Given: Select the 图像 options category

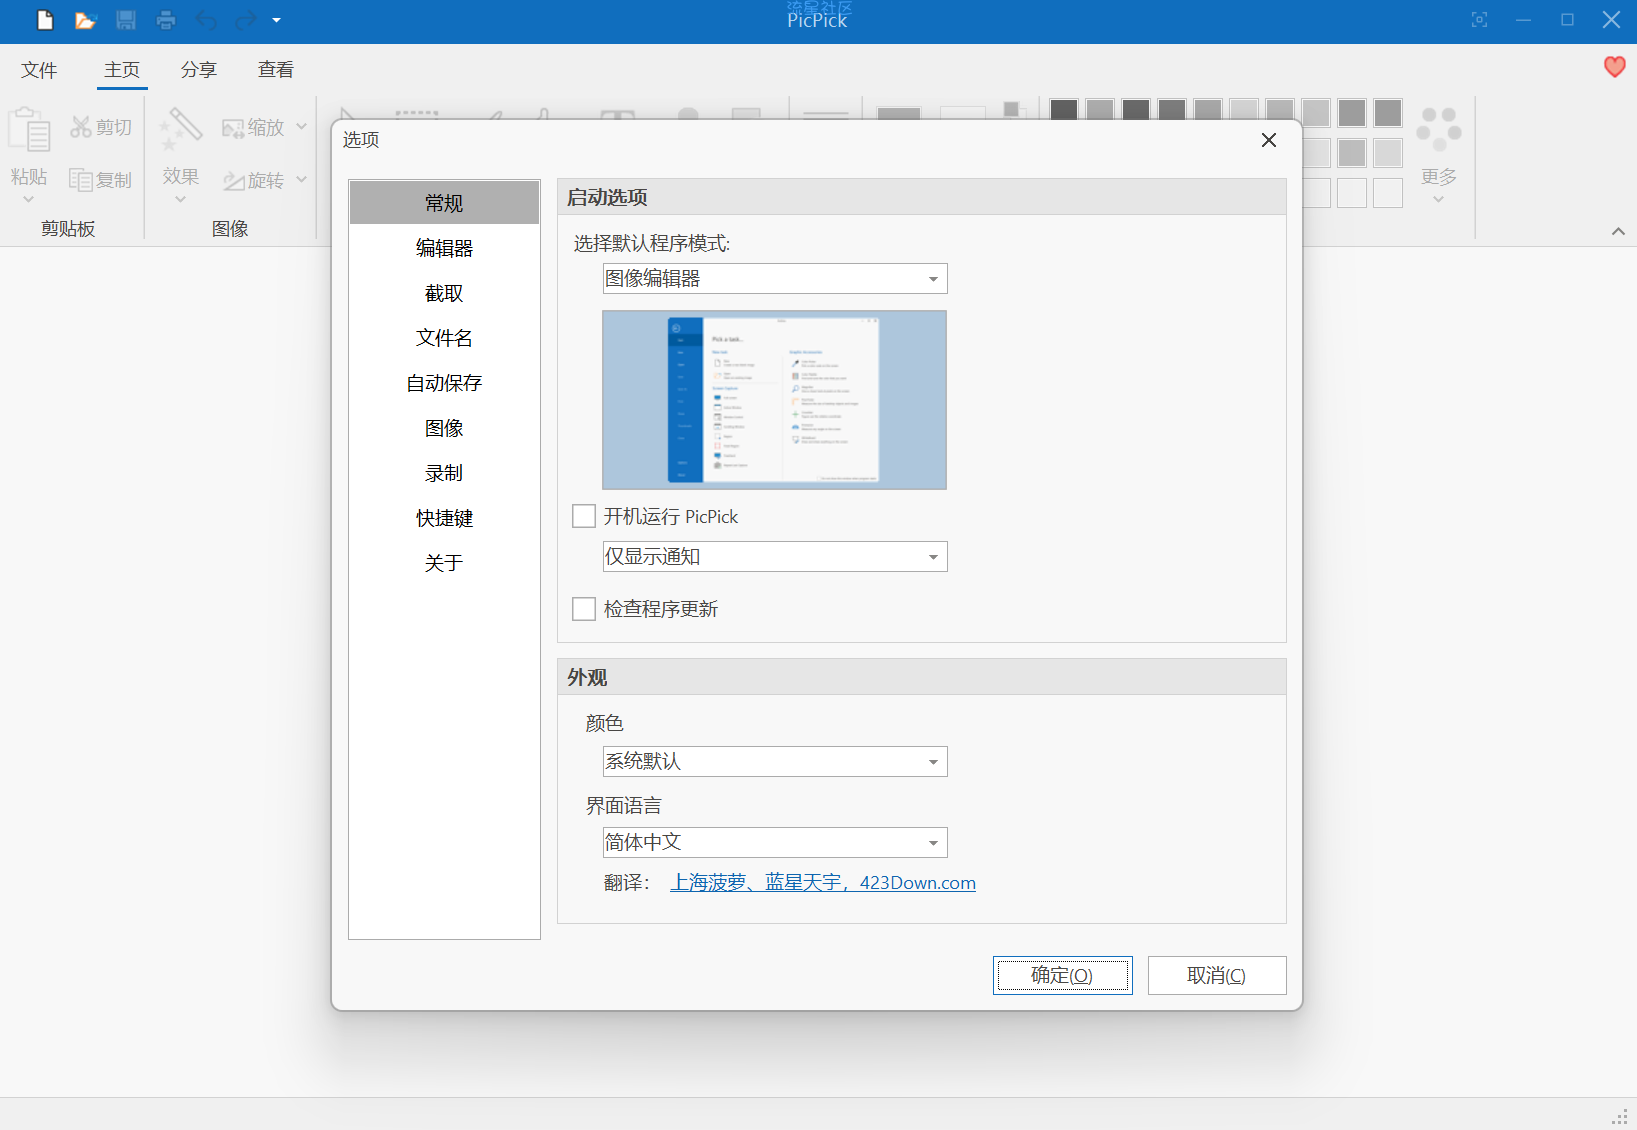Looking at the screenshot, I should pos(444,428).
